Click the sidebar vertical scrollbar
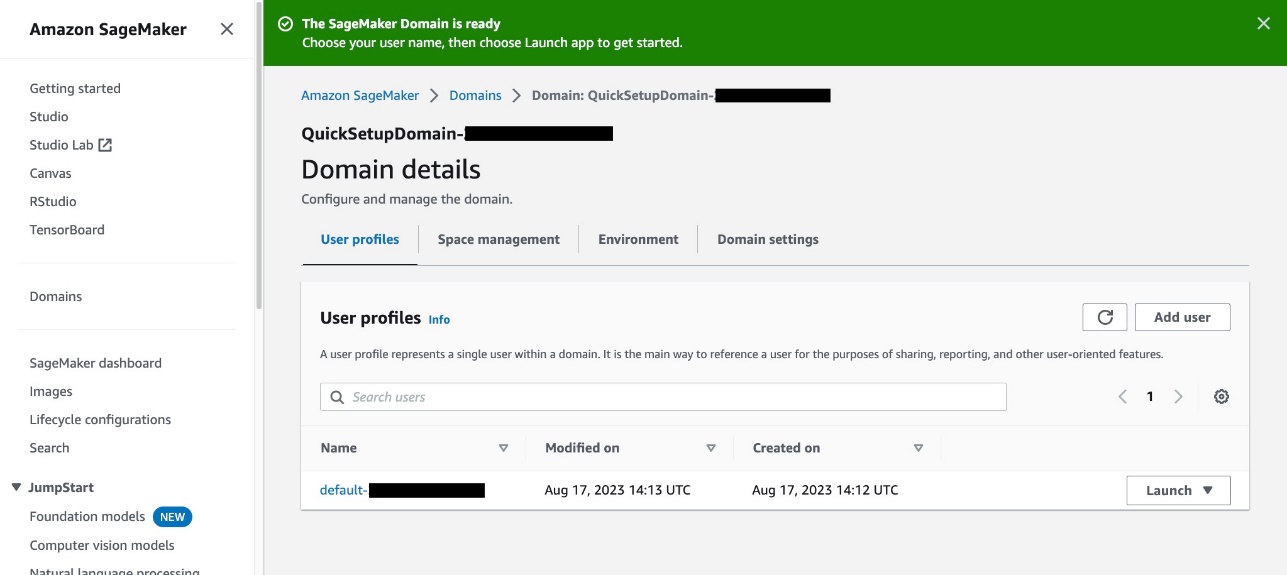Image resolution: width=1287 pixels, height=575 pixels. (x=259, y=155)
